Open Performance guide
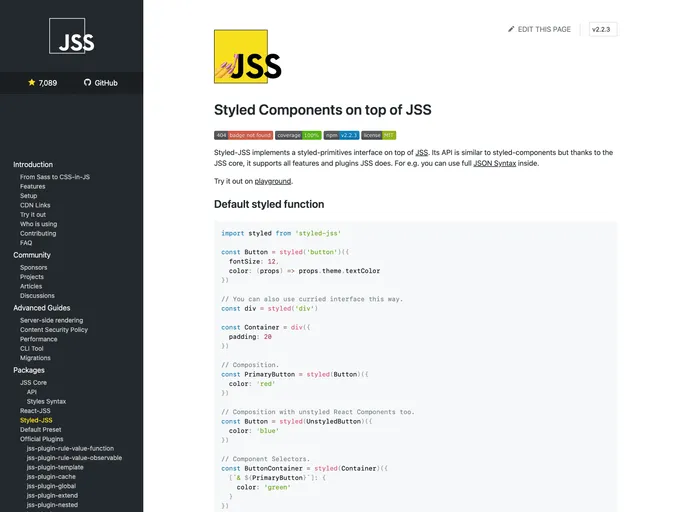The image size is (688, 512). 39,339
